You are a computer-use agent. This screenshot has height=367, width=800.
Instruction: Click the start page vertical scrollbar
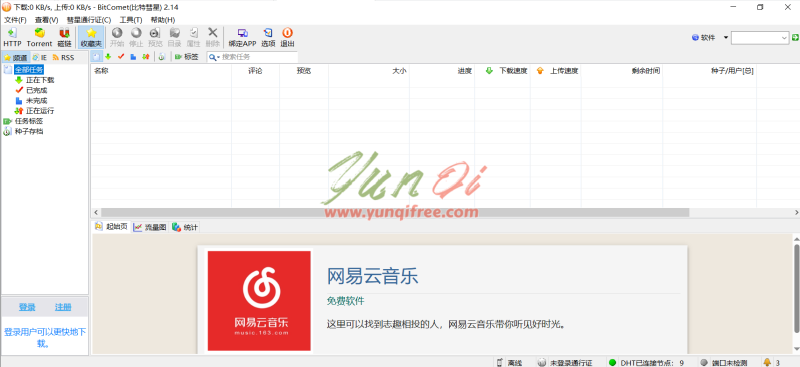coord(796,288)
